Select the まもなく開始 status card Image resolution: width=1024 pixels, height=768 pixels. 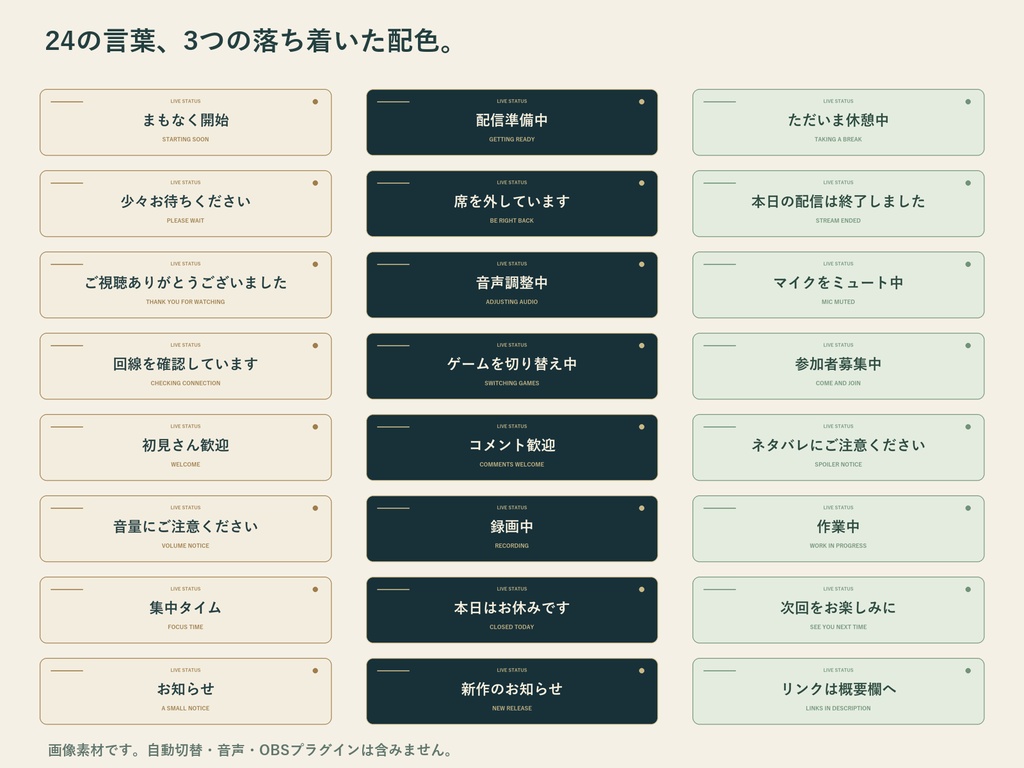(185, 122)
